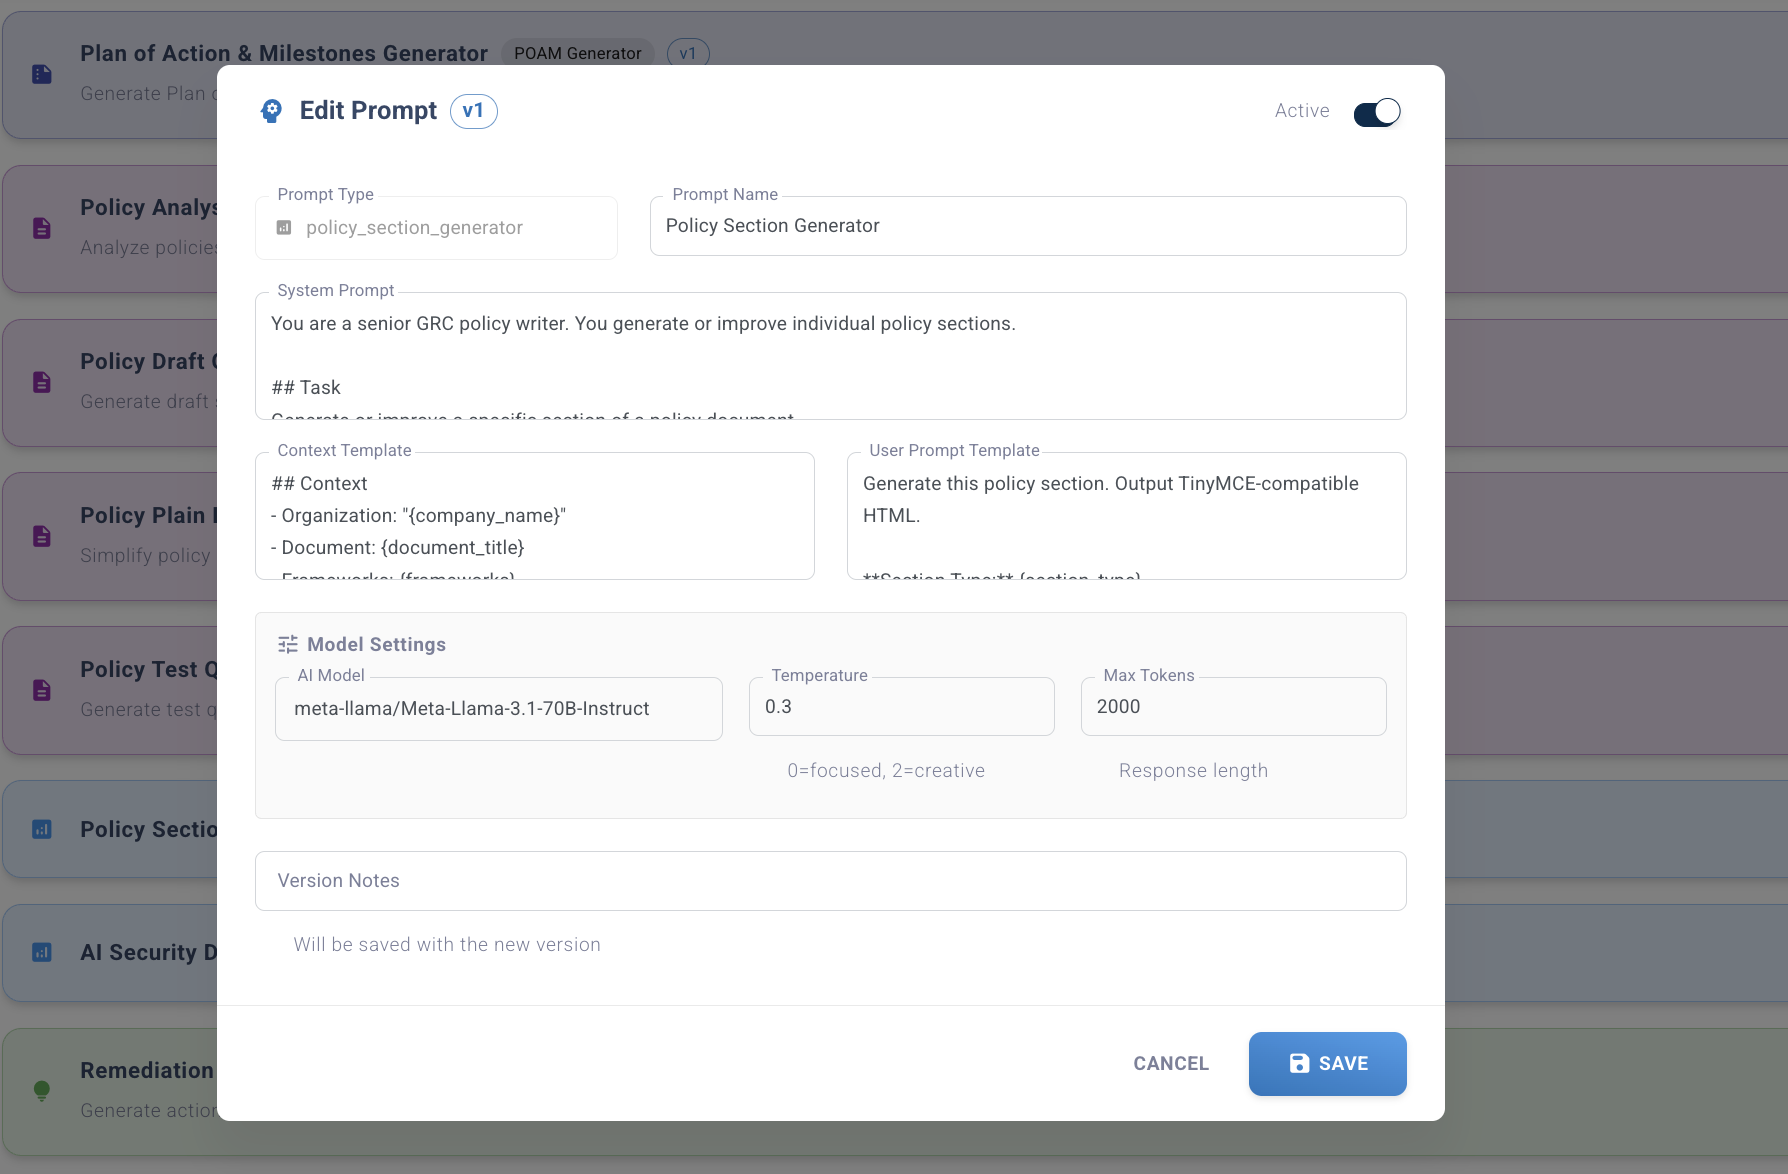The image size is (1788, 1174).
Task: Click the Policy Section chart icon
Action: pos(42,829)
